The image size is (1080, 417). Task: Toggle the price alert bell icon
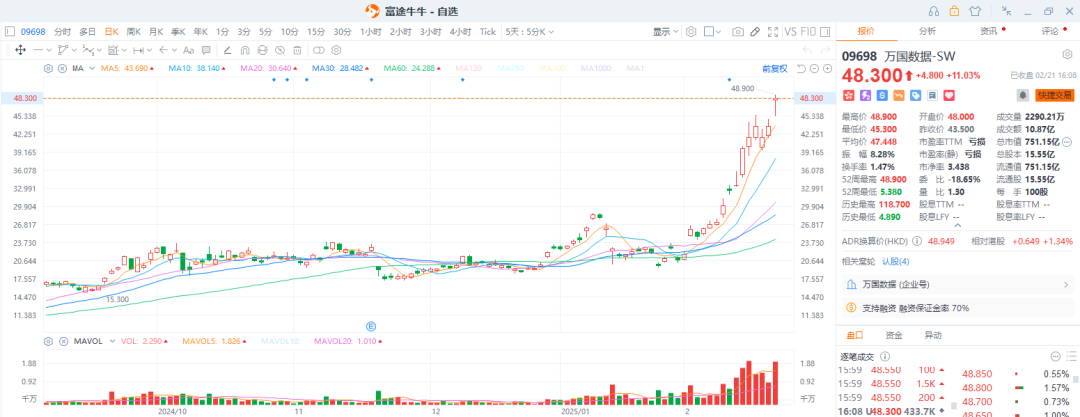pyautogui.click(x=1024, y=94)
